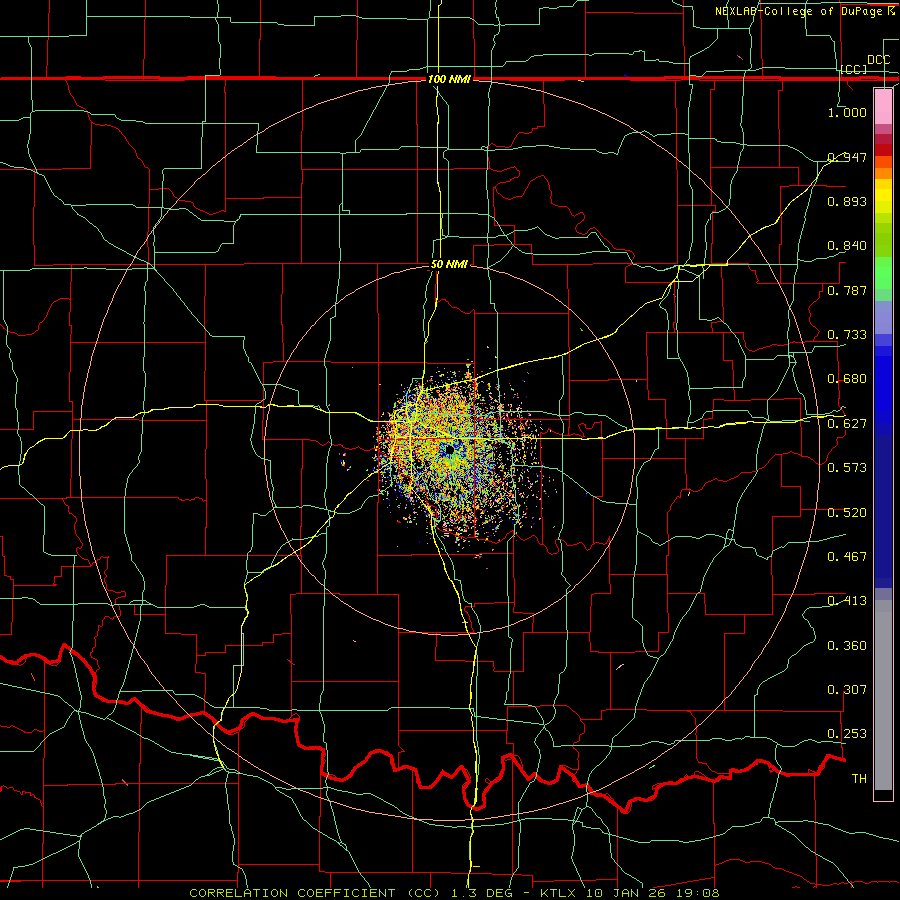Select the 50 NMI range ring label
Image resolution: width=900 pixels, height=900 pixels.
tap(449, 264)
